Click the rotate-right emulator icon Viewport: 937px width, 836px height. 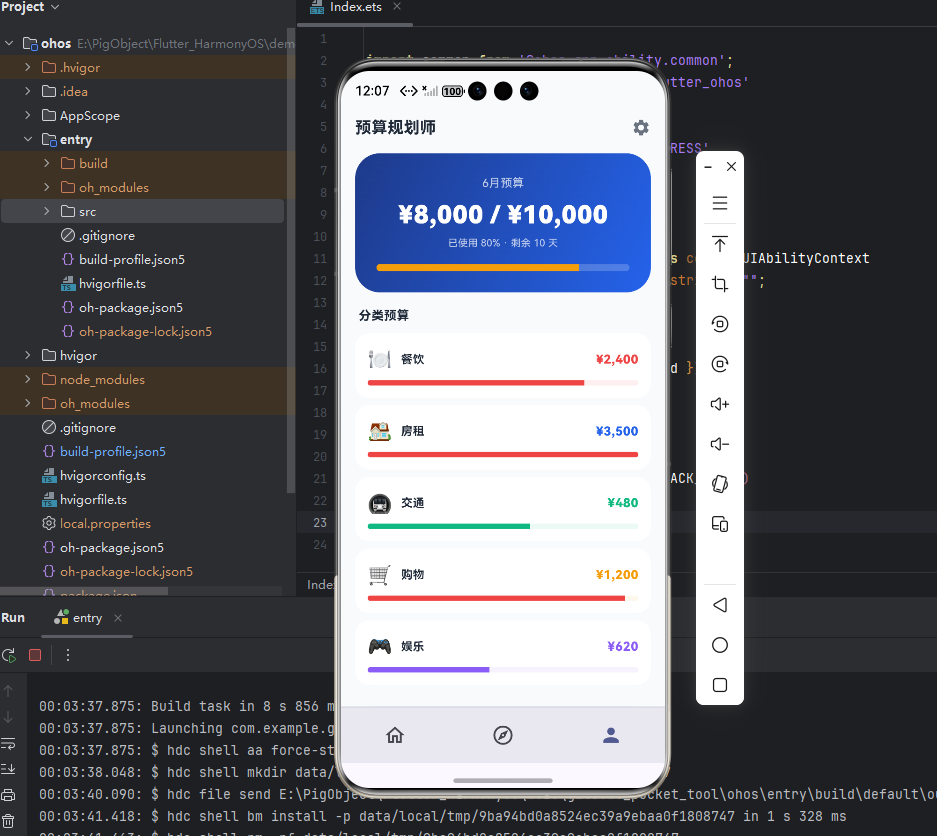pyautogui.click(x=720, y=364)
